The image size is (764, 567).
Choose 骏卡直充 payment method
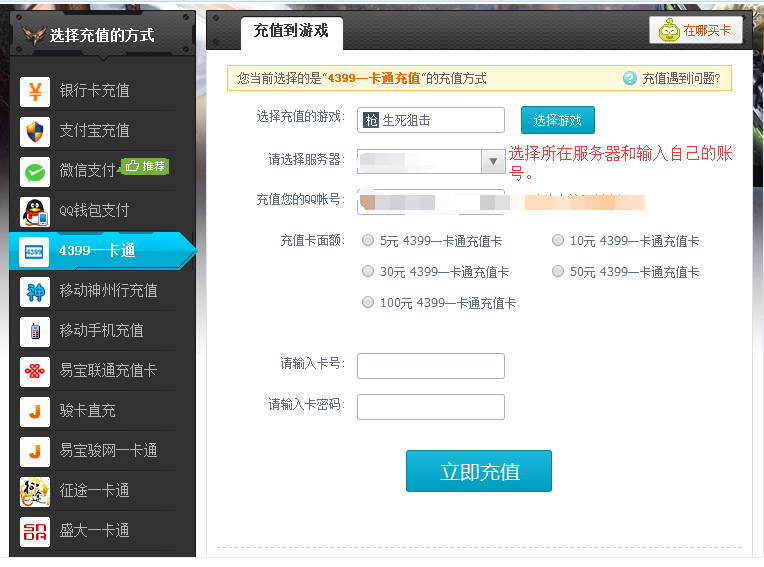[102, 412]
